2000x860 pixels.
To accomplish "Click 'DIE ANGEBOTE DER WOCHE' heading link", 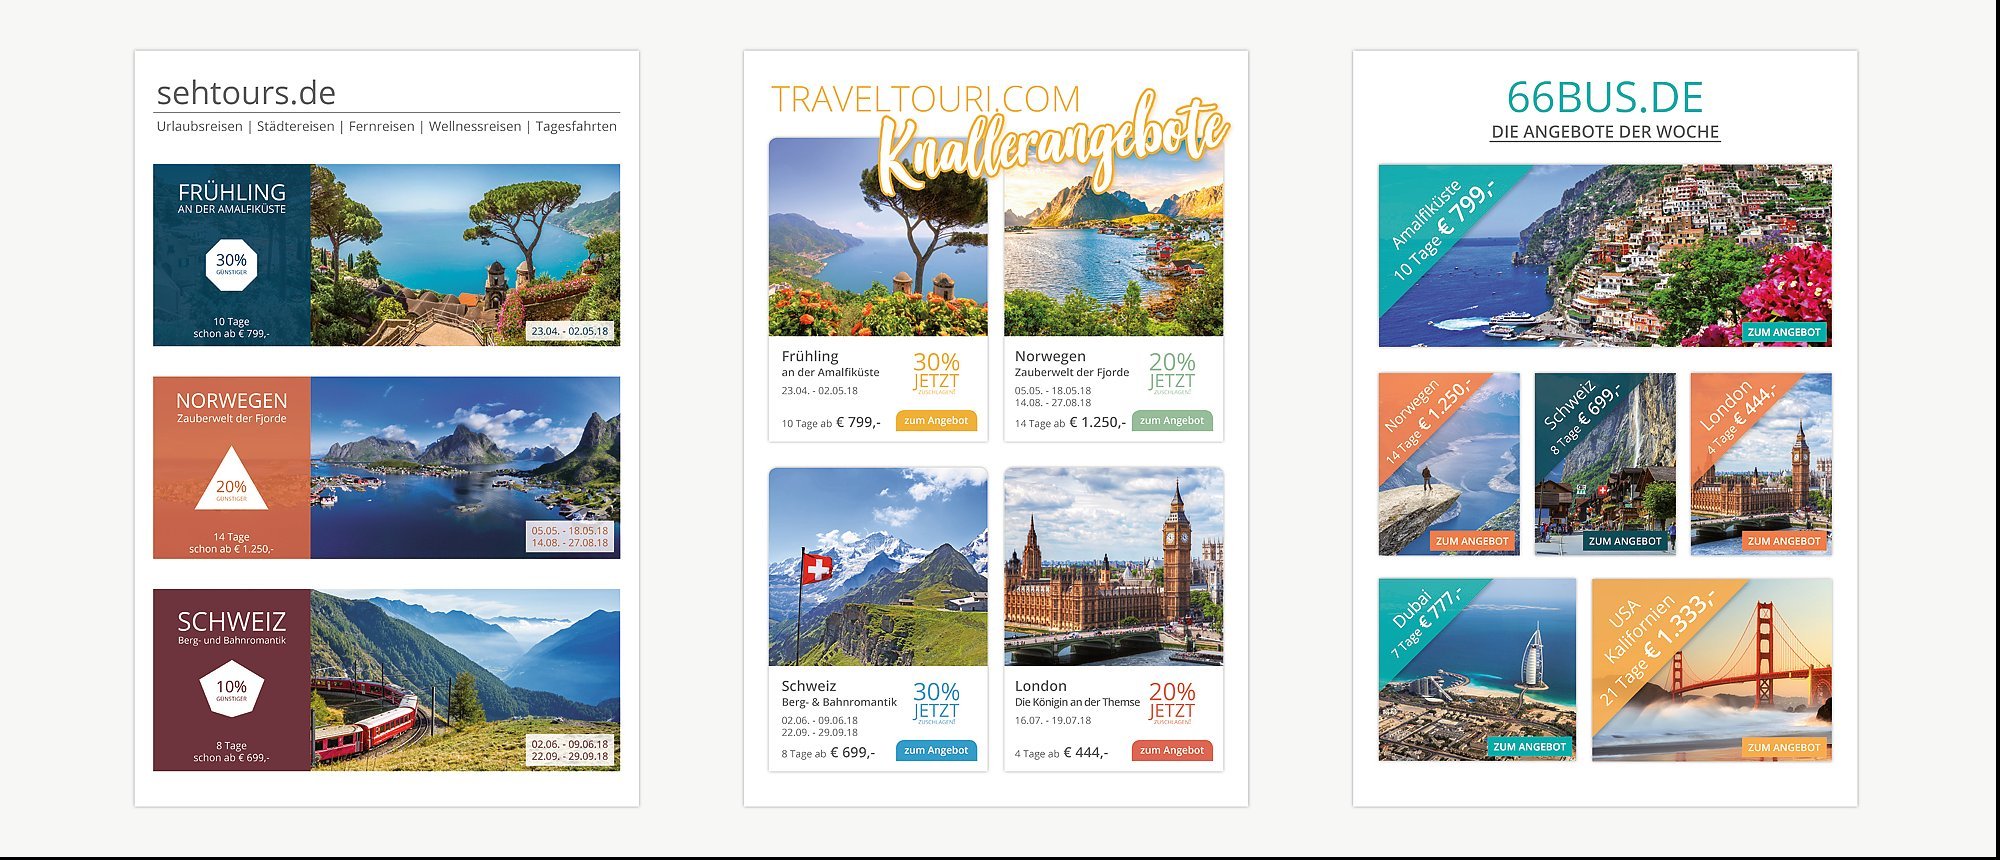I will point(1605,132).
